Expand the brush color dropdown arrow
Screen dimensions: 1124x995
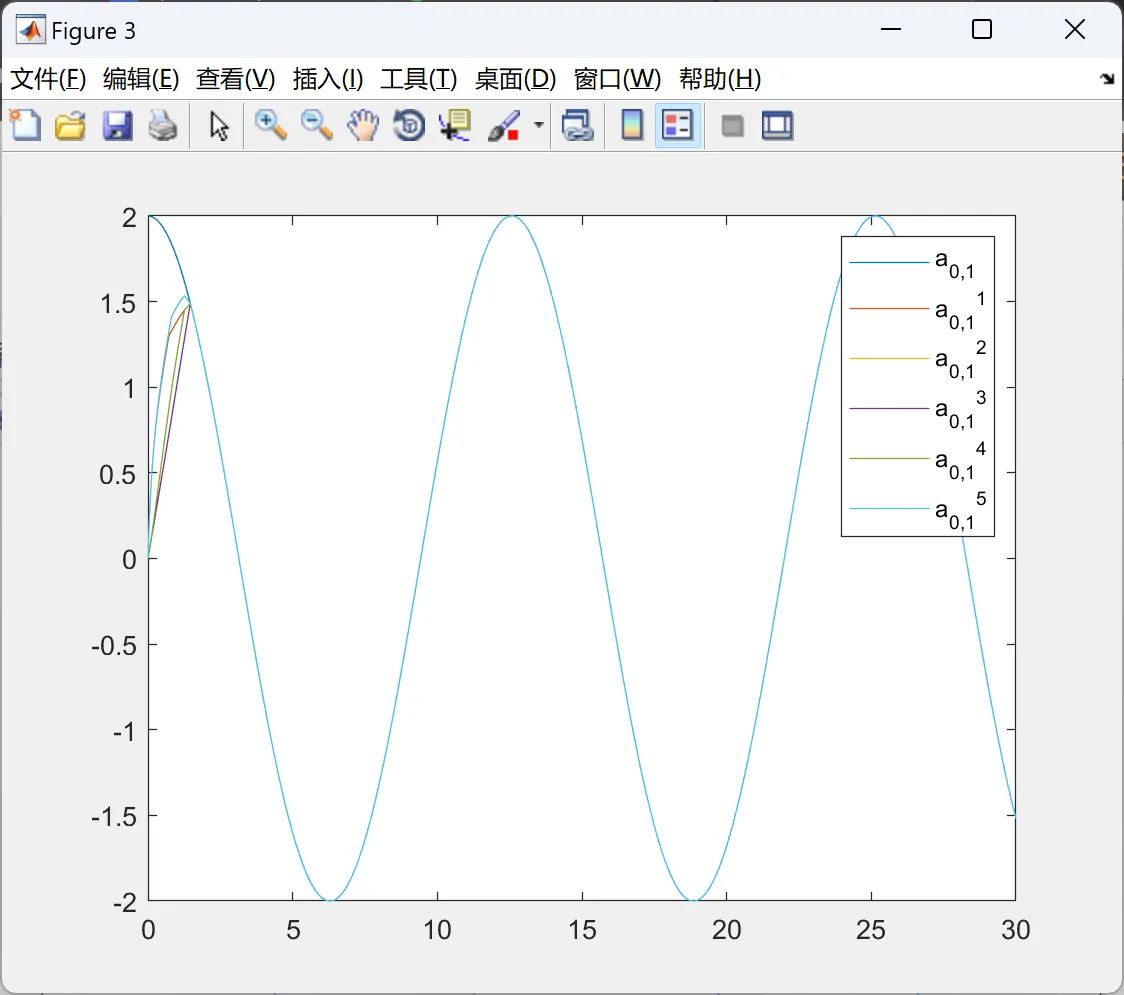click(x=539, y=125)
